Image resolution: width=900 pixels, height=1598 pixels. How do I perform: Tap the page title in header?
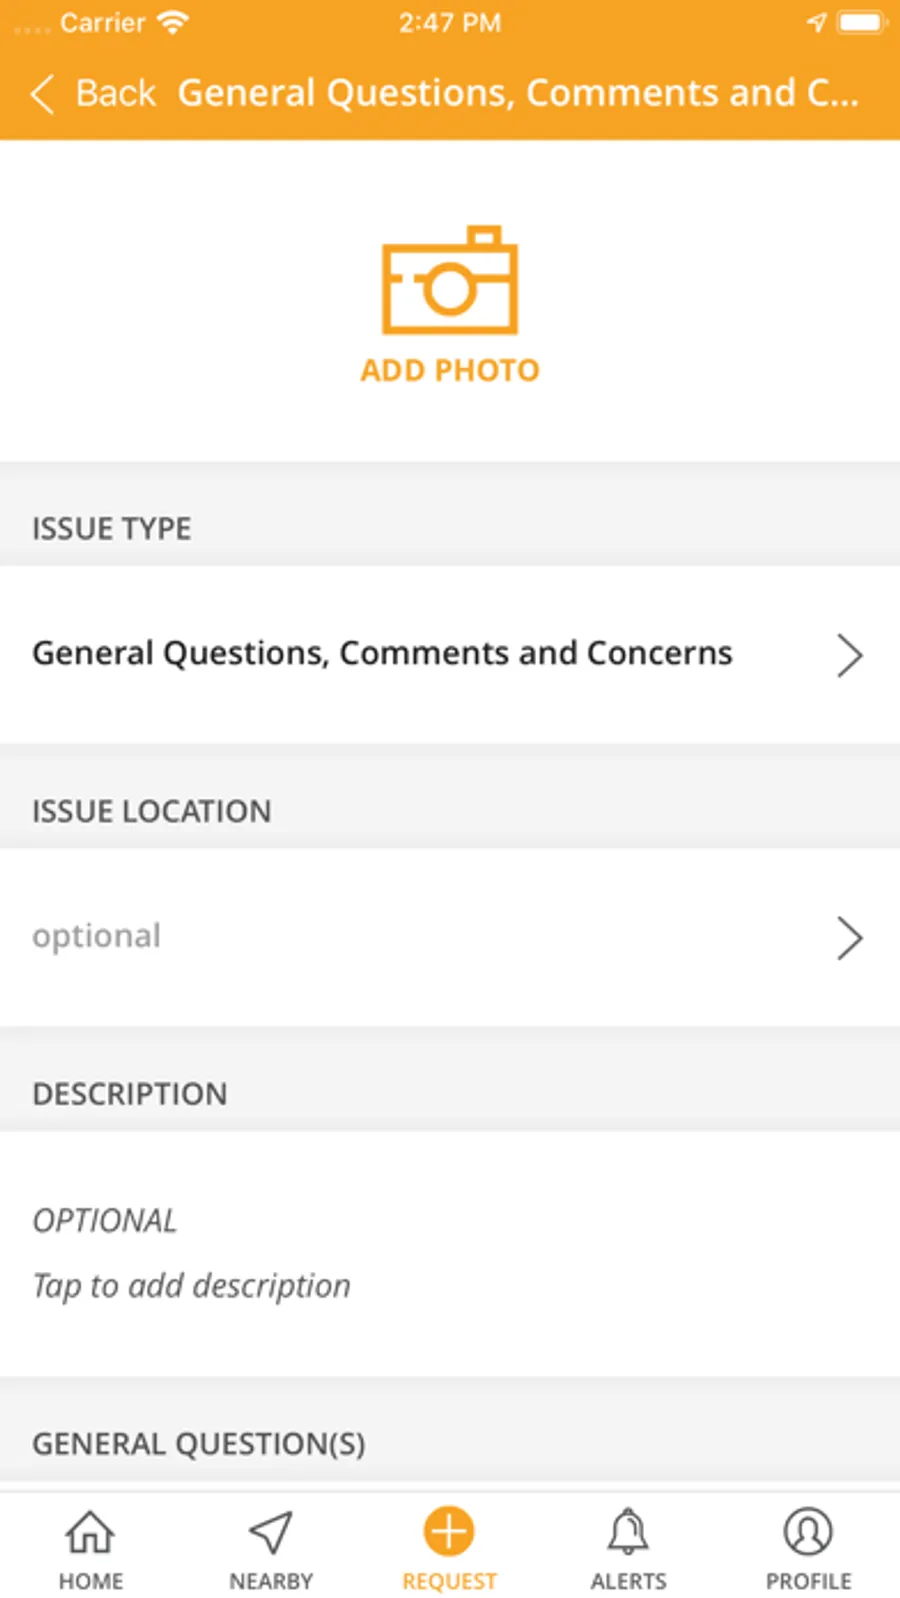point(518,93)
